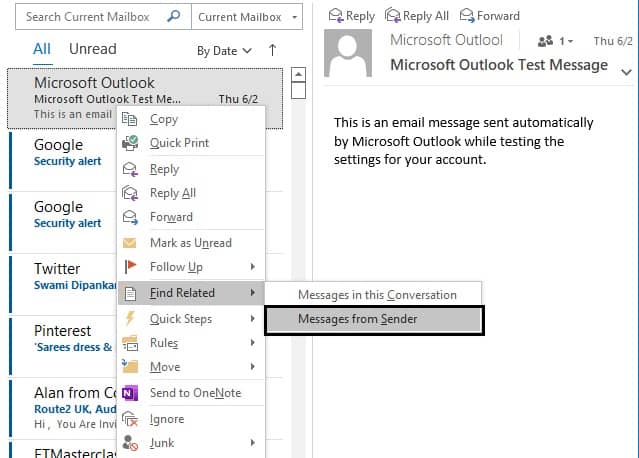The image size is (639, 458).
Task: Switch to the Unread tab
Action: (x=93, y=49)
